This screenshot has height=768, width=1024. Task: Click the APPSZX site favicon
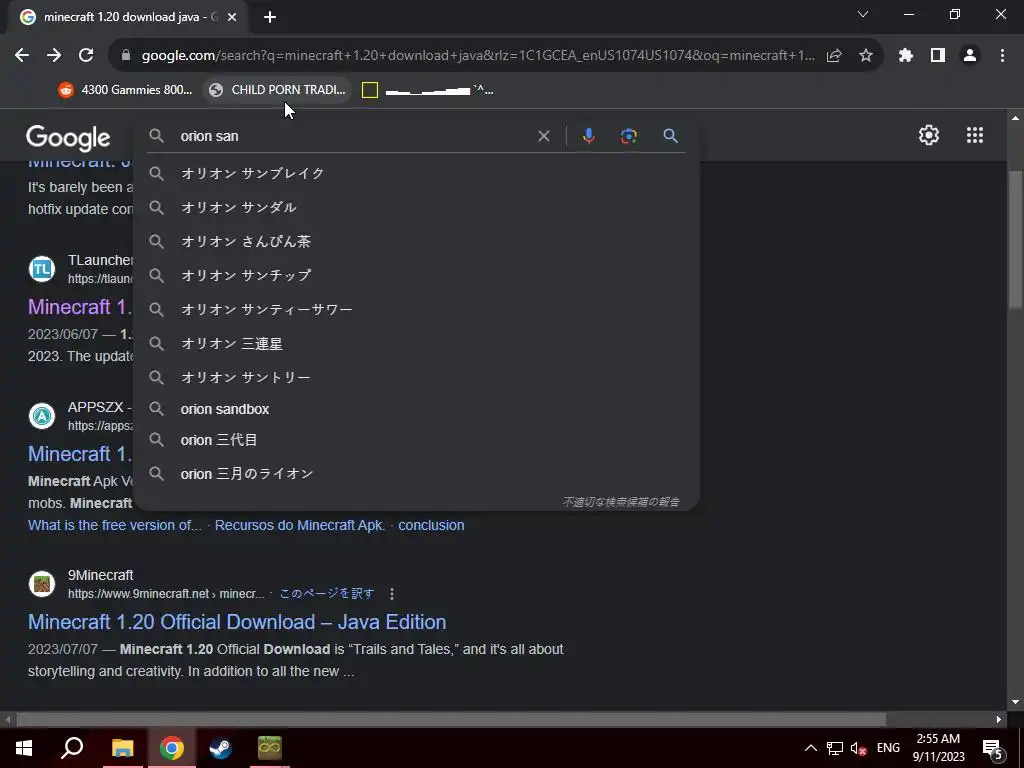coord(42,416)
